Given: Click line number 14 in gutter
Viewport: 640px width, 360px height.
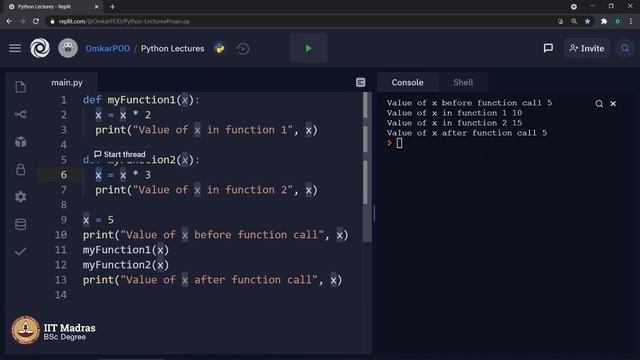Looking at the screenshot, I should [x=61, y=295].
